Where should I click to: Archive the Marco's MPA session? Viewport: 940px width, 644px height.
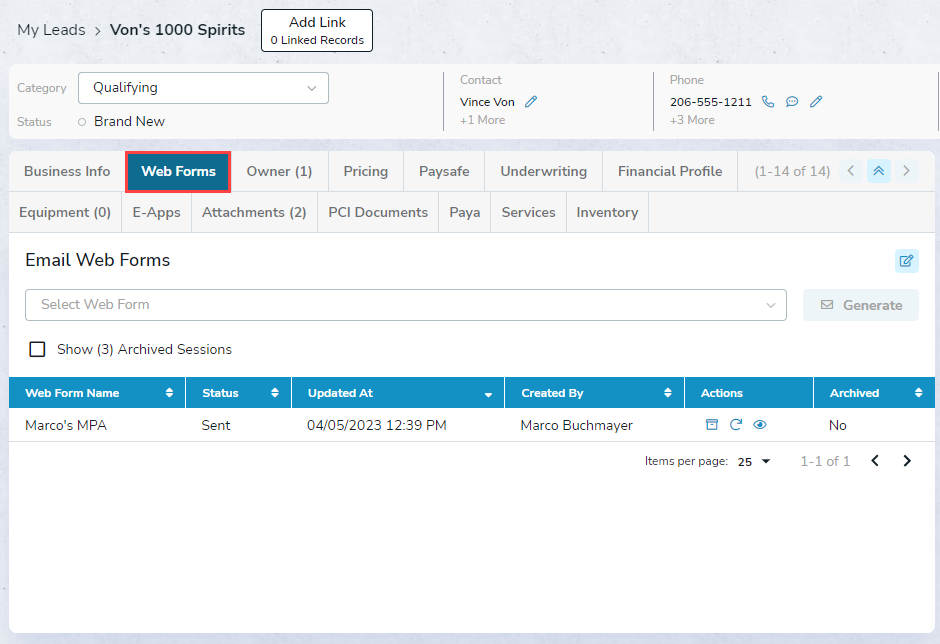click(712, 425)
